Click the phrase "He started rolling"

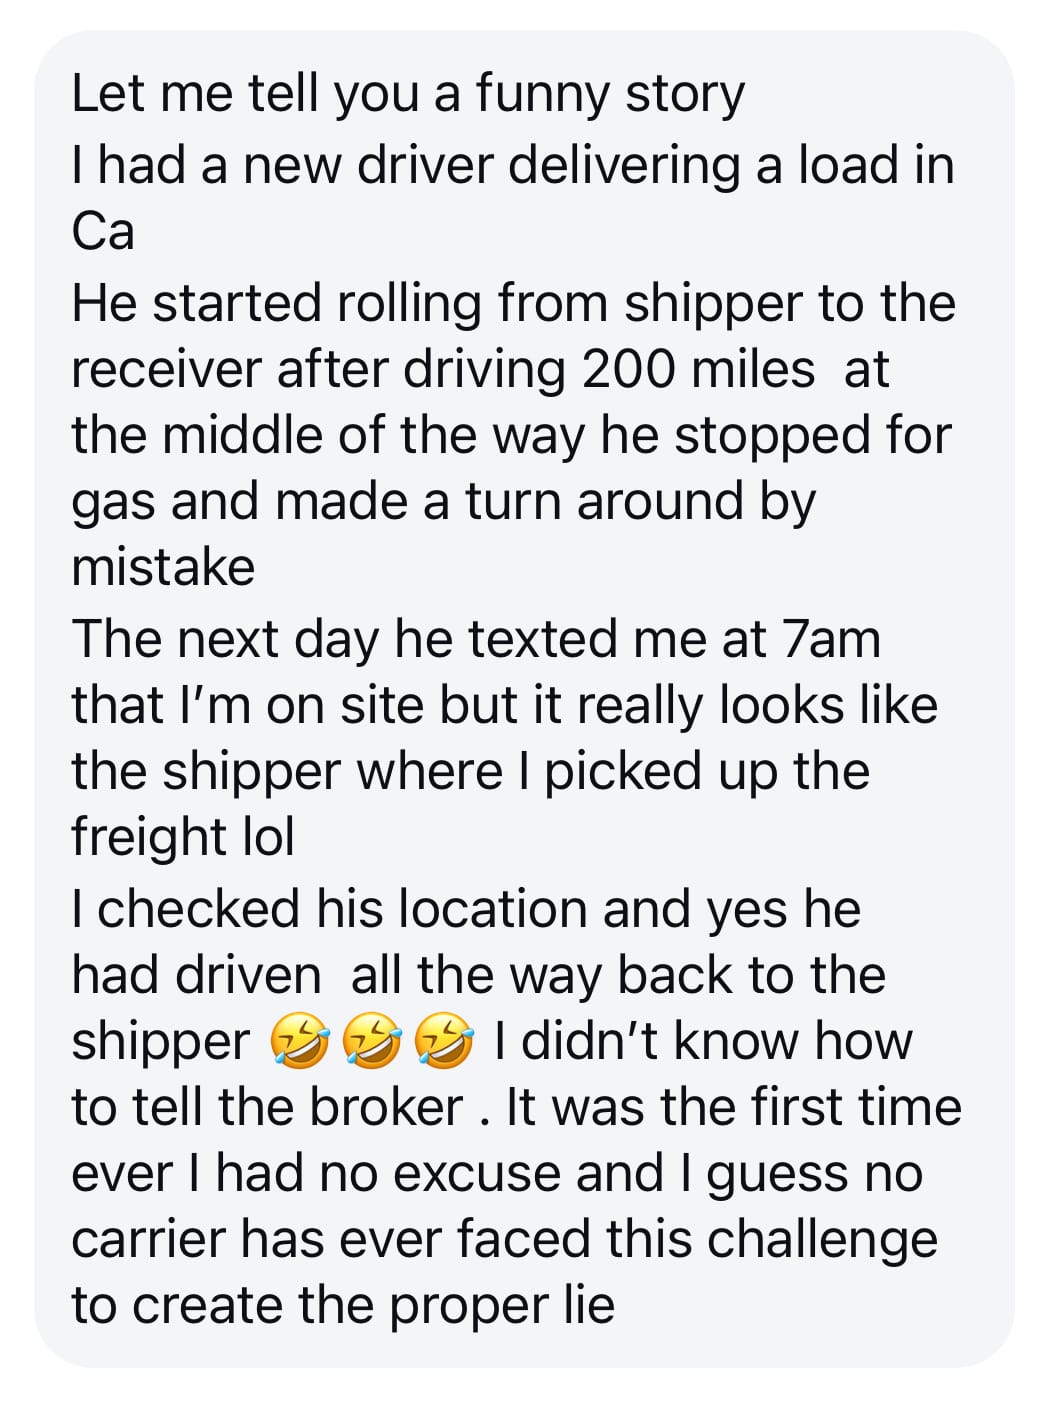(x=277, y=303)
